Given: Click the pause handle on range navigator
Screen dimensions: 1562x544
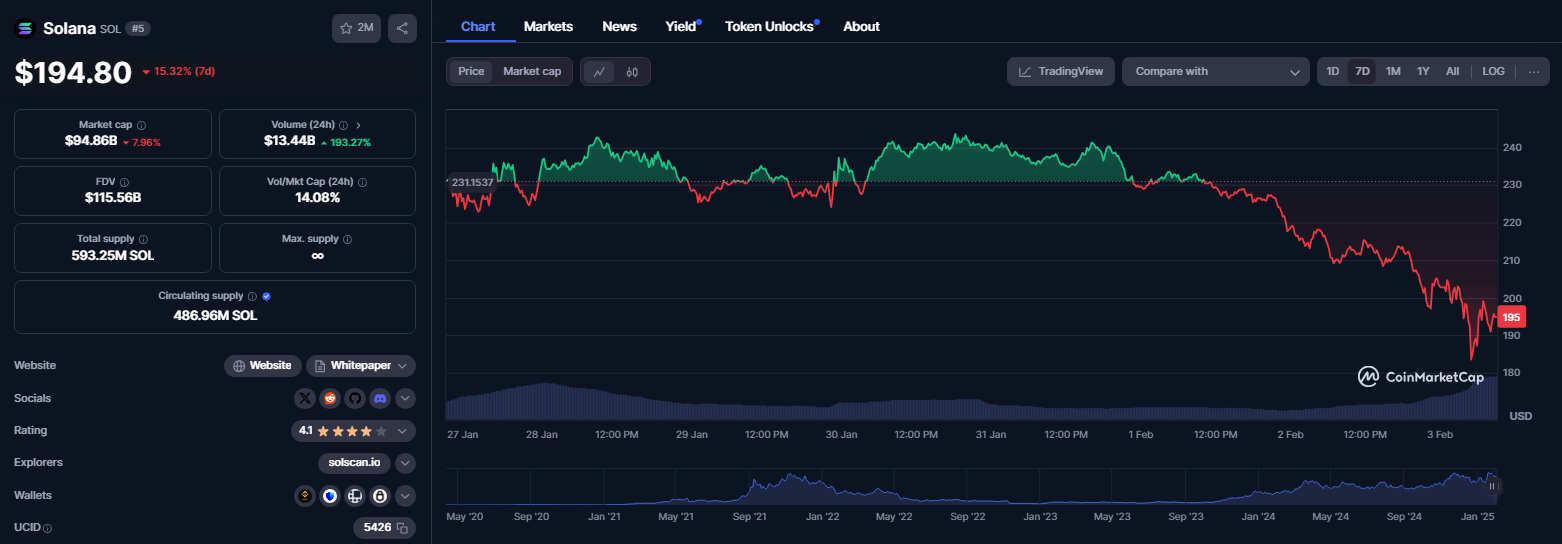Looking at the screenshot, I should tap(1492, 486).
